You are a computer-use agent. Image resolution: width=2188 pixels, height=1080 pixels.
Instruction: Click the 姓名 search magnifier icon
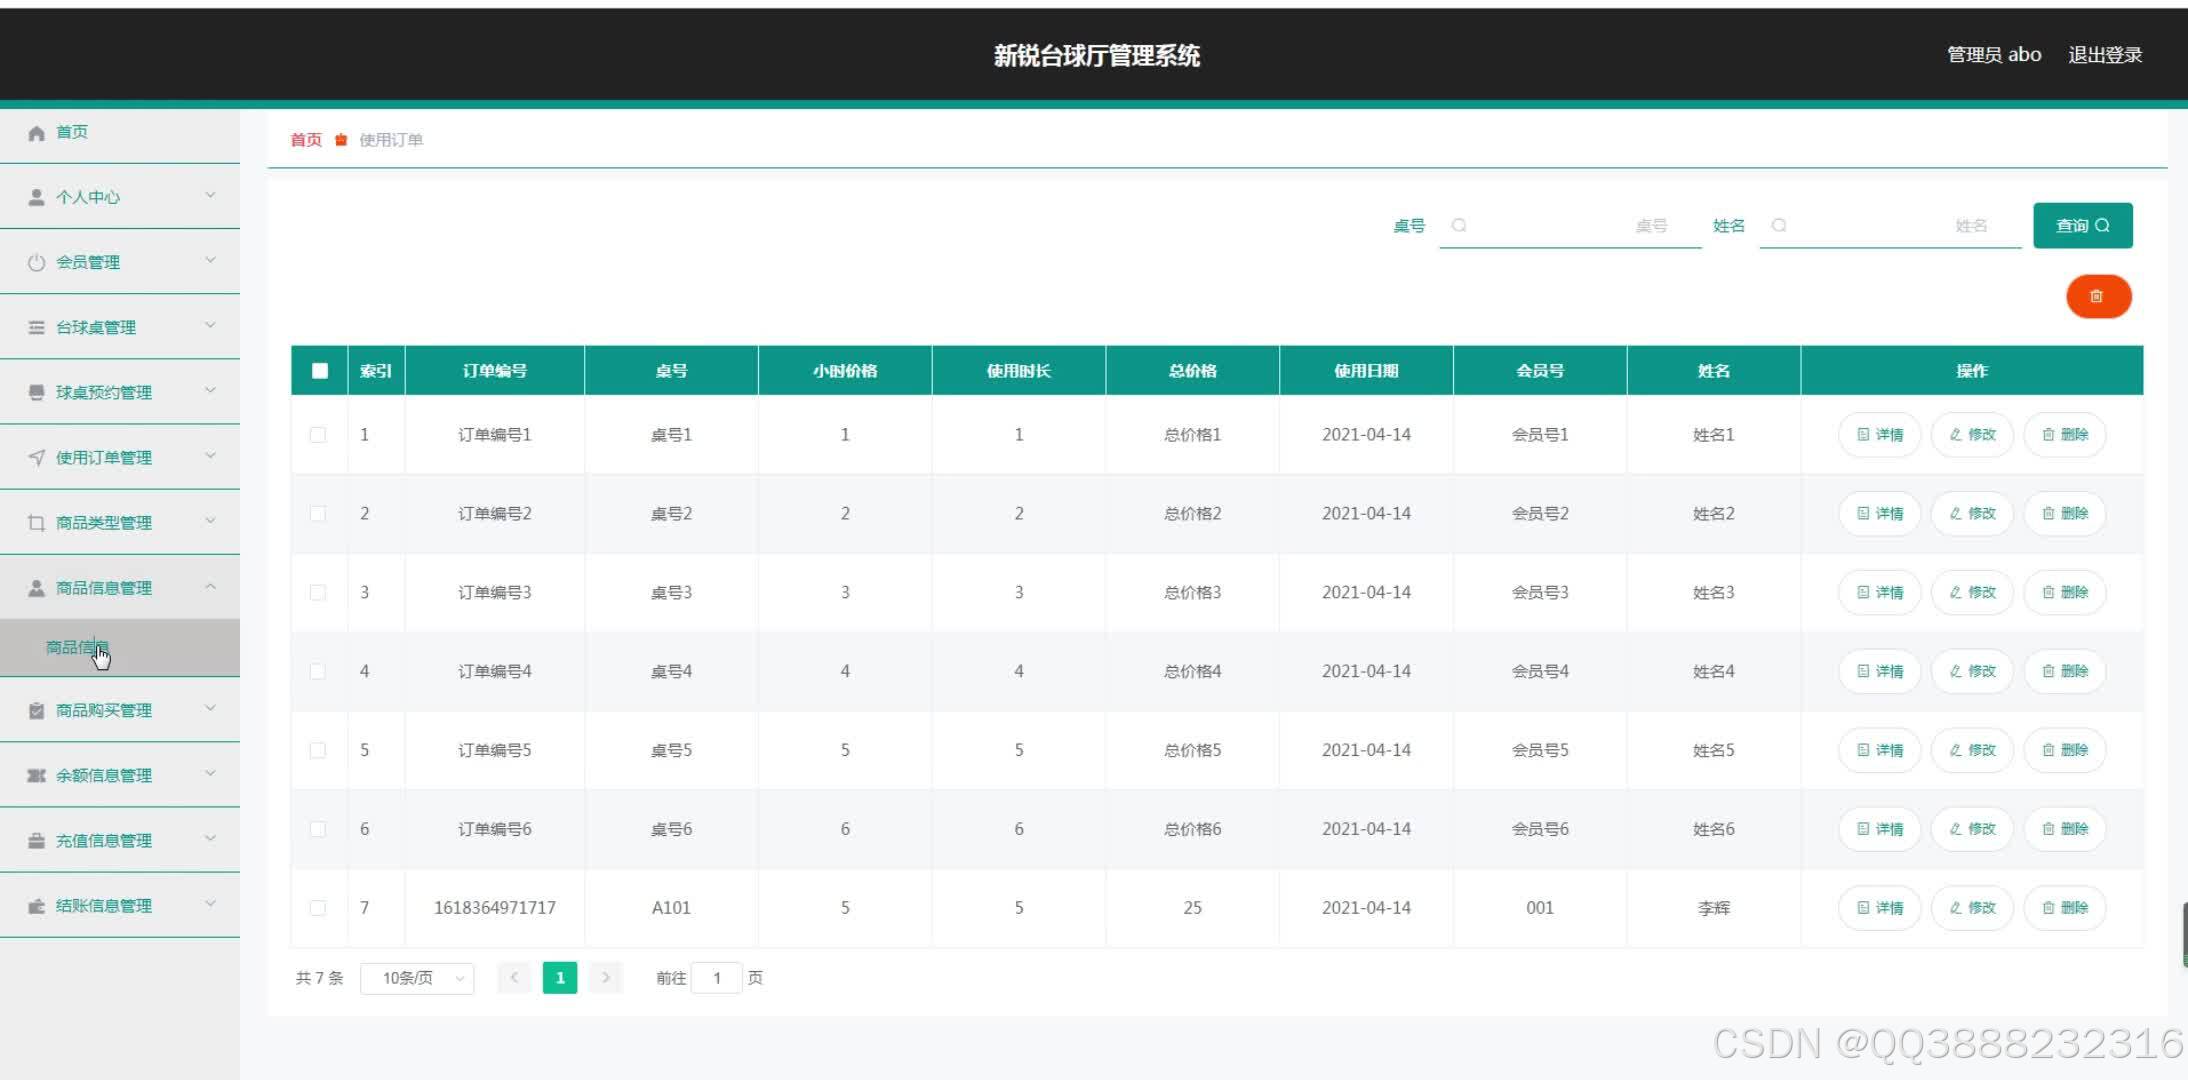coord(1779,225)
